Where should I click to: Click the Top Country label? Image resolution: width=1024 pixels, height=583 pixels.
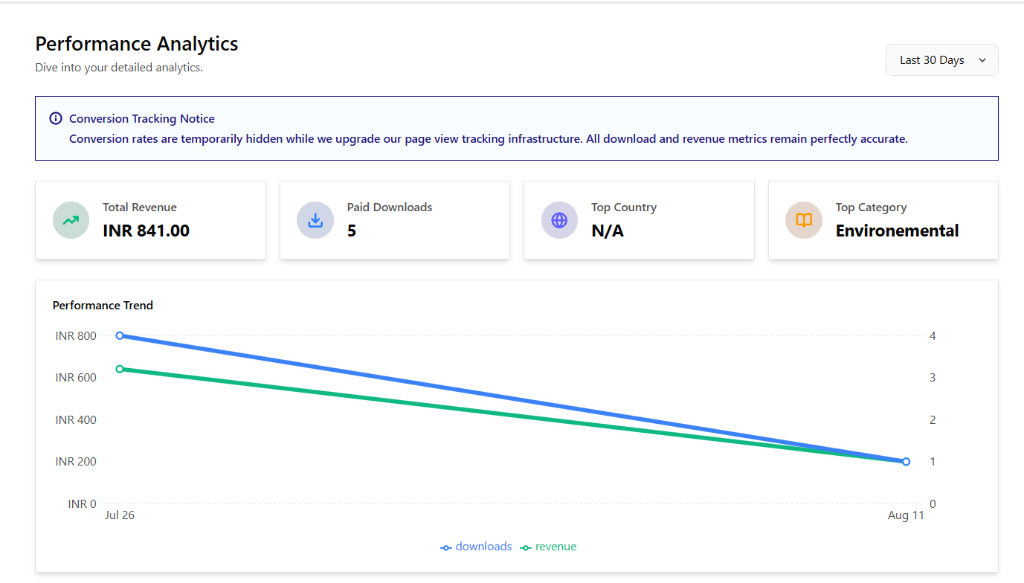[624, 207]
